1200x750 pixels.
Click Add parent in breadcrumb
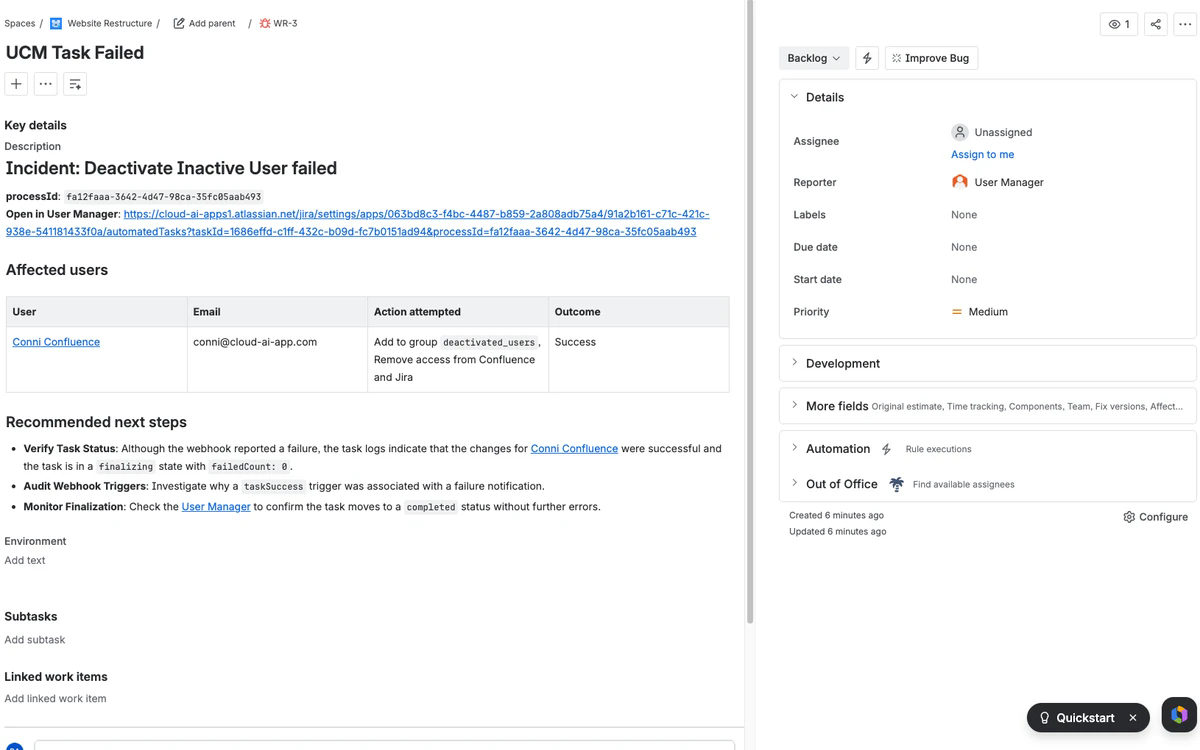tap(212, 23)
